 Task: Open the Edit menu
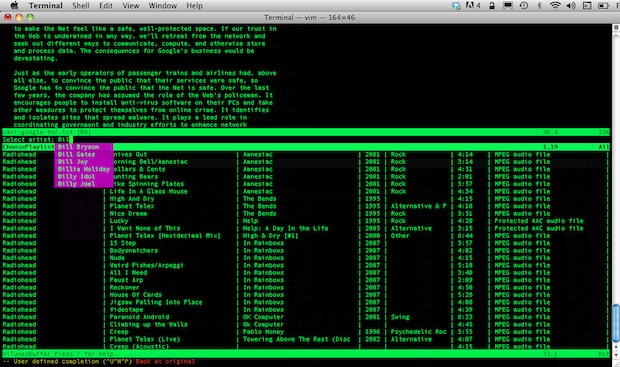click(x=106, y=6)
